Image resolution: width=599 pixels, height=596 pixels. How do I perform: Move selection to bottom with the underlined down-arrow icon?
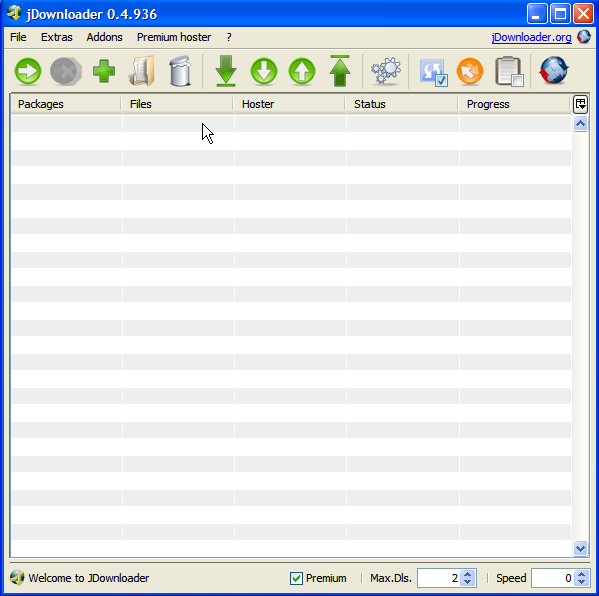pyautogui.click(x=226, y=71)
